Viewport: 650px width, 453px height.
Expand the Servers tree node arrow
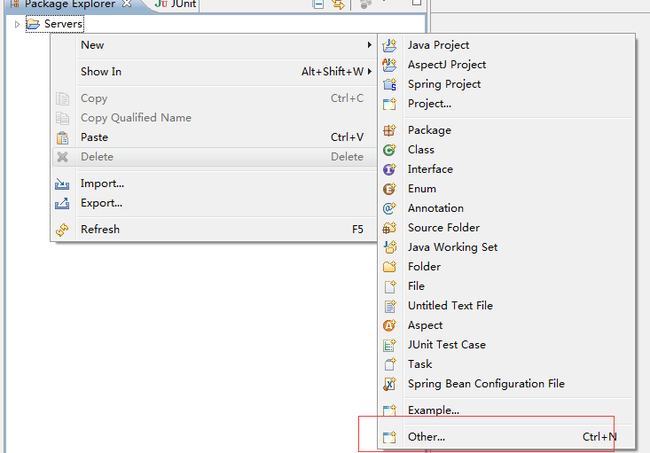pyautogui.click(x=17, y=24)
